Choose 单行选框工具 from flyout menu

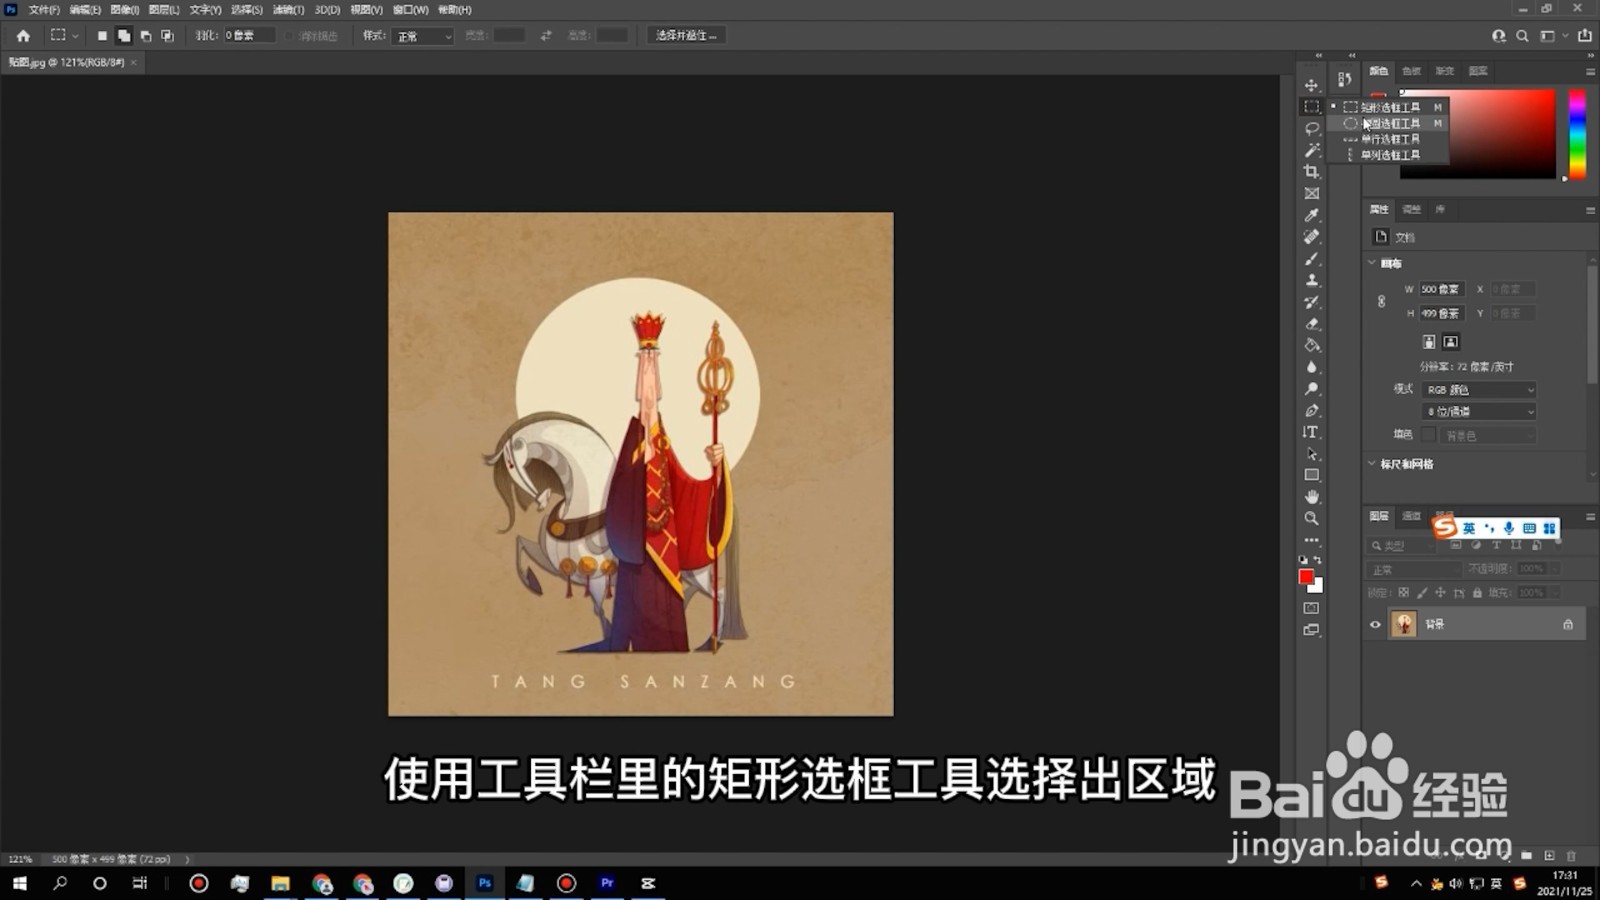(1390, 139)
